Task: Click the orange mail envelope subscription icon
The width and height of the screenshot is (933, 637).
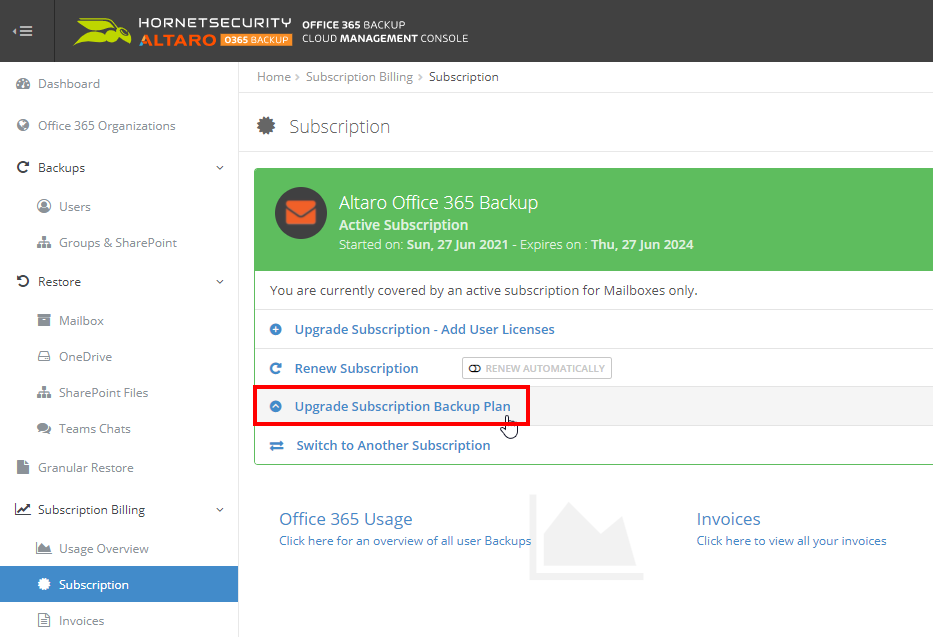Action: [x=301, y=213]
